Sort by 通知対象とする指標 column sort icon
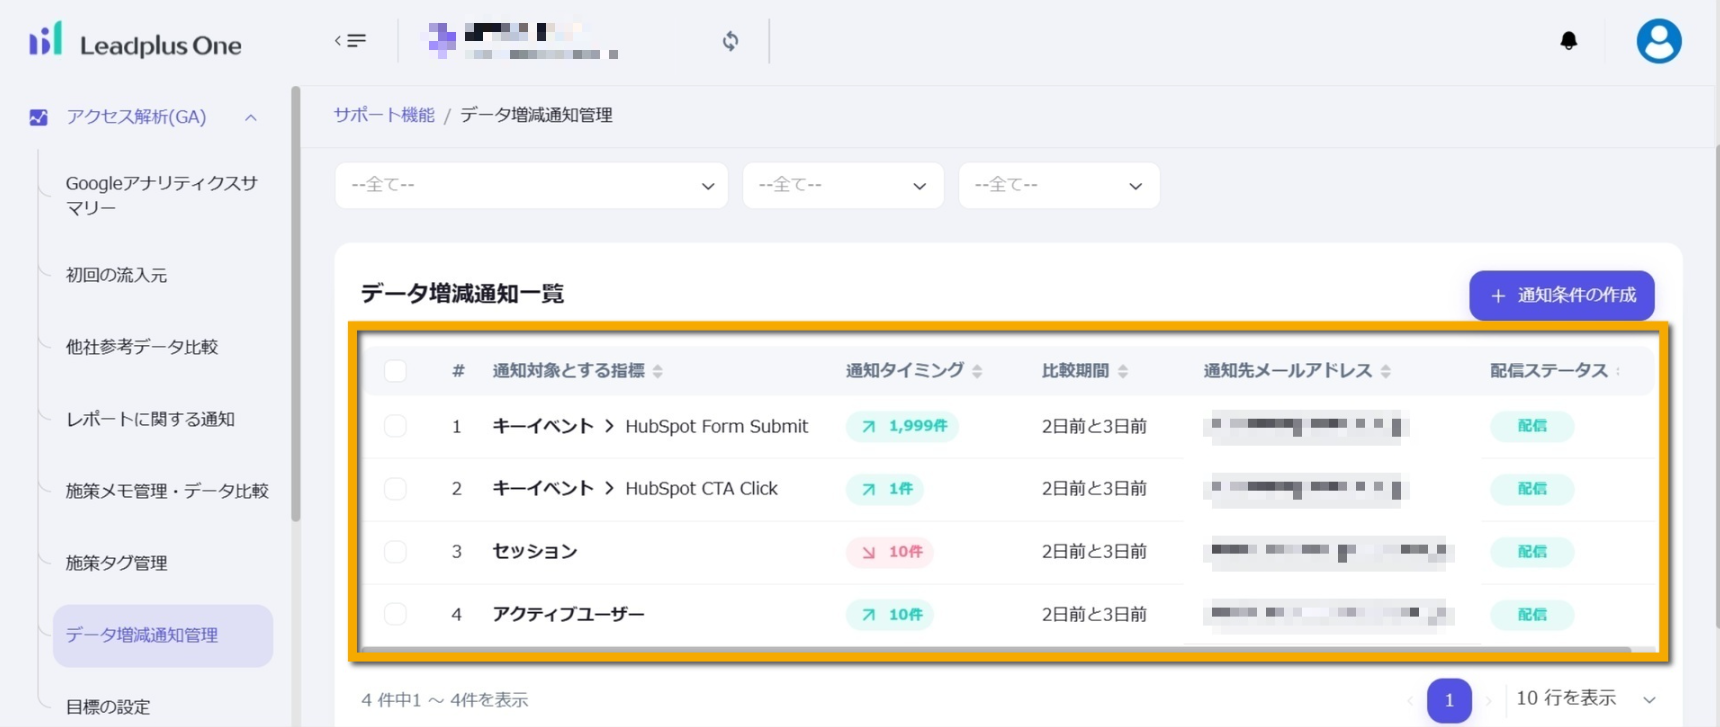Image resolution: width=1720 pixels, height=727 pixels. (658, 372)
